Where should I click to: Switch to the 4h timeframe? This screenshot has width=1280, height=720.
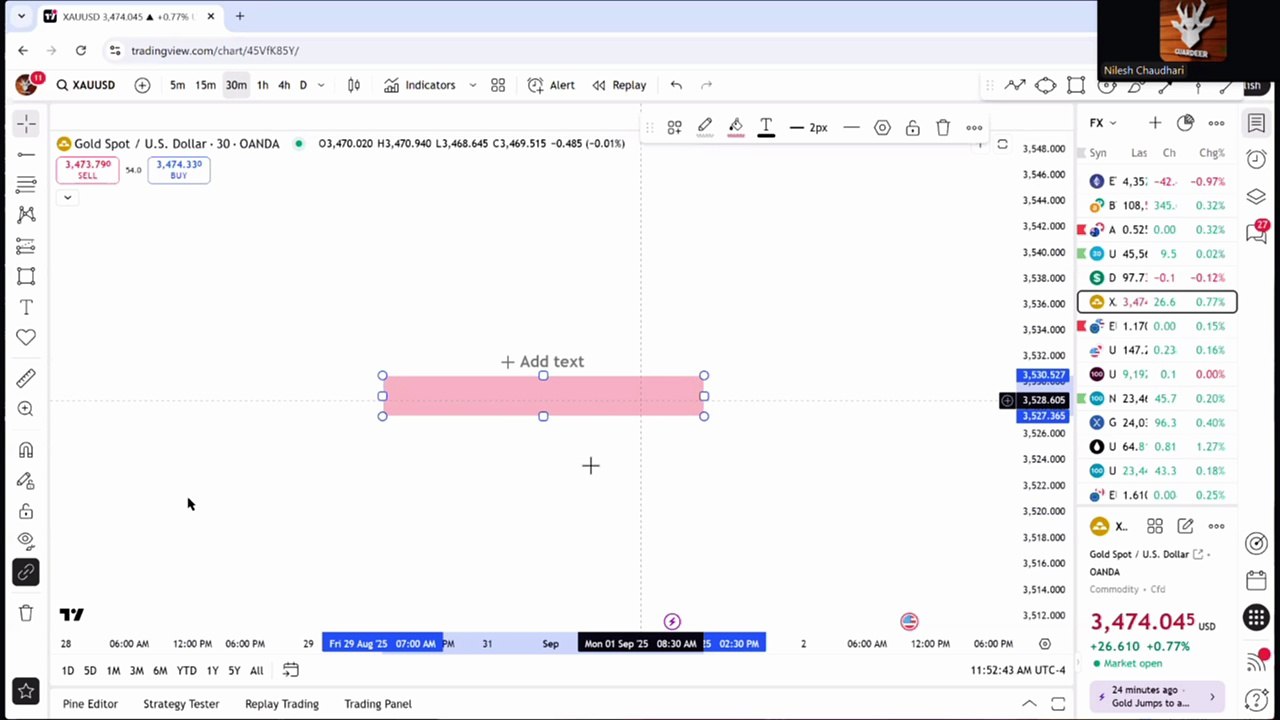coord(284,85)
